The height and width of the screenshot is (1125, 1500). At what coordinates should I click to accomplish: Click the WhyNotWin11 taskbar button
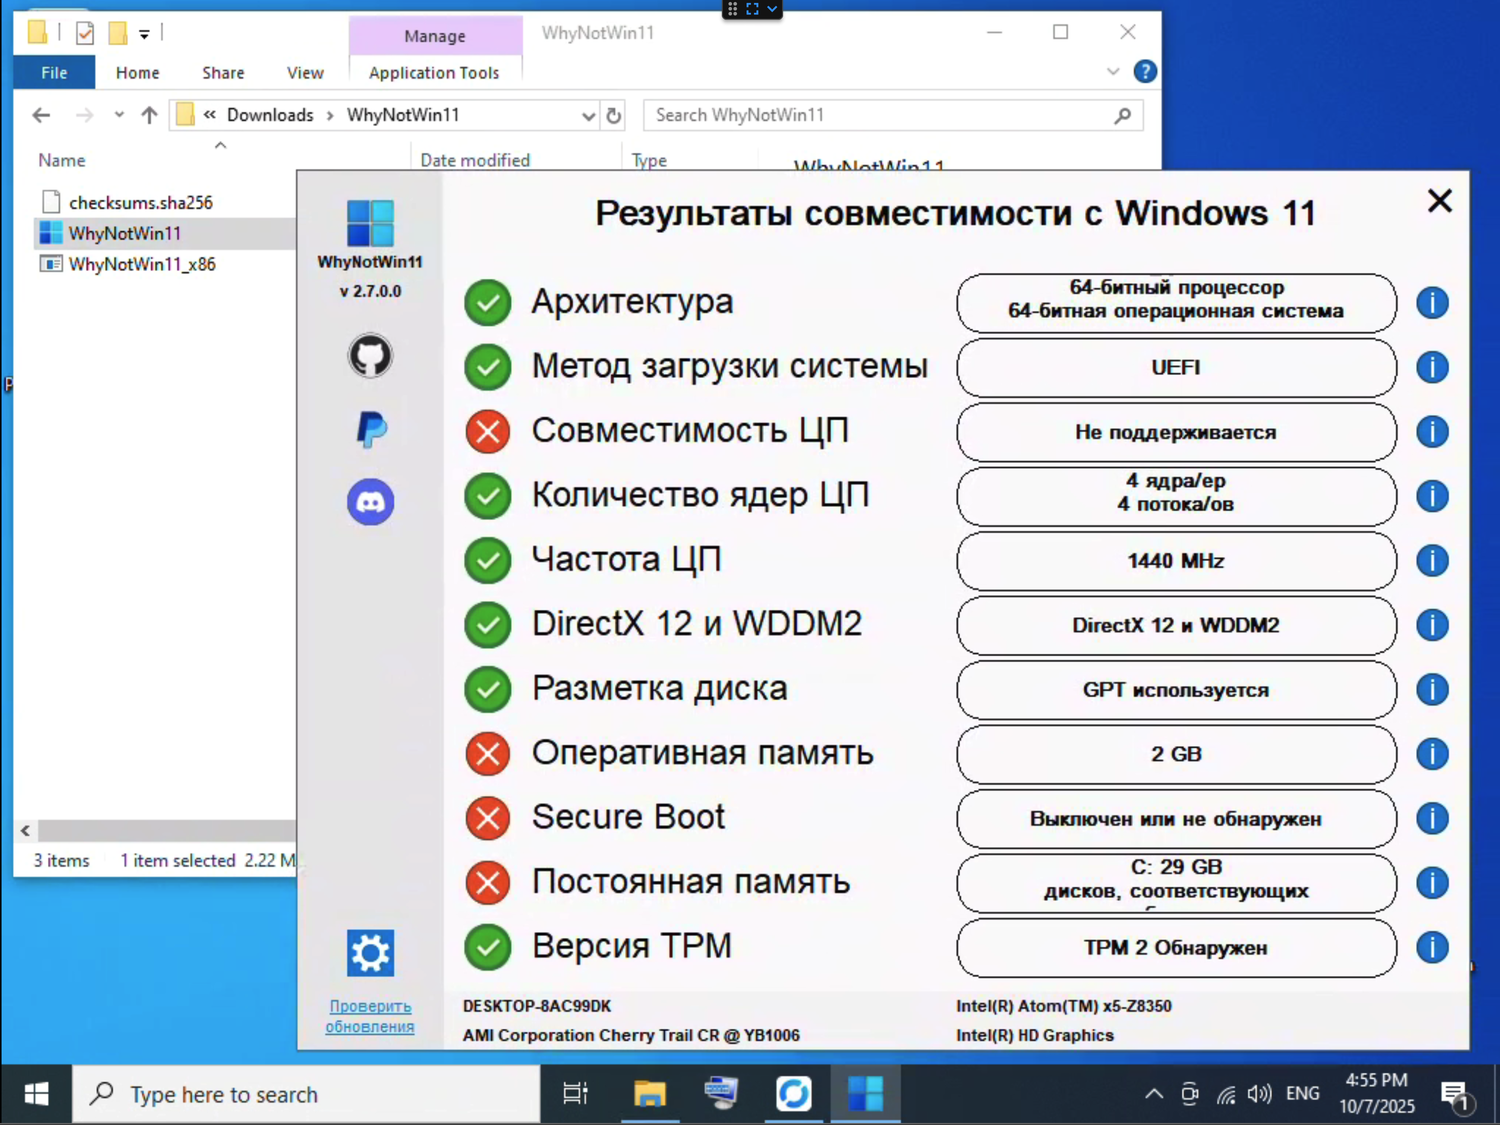(865, 1094)
